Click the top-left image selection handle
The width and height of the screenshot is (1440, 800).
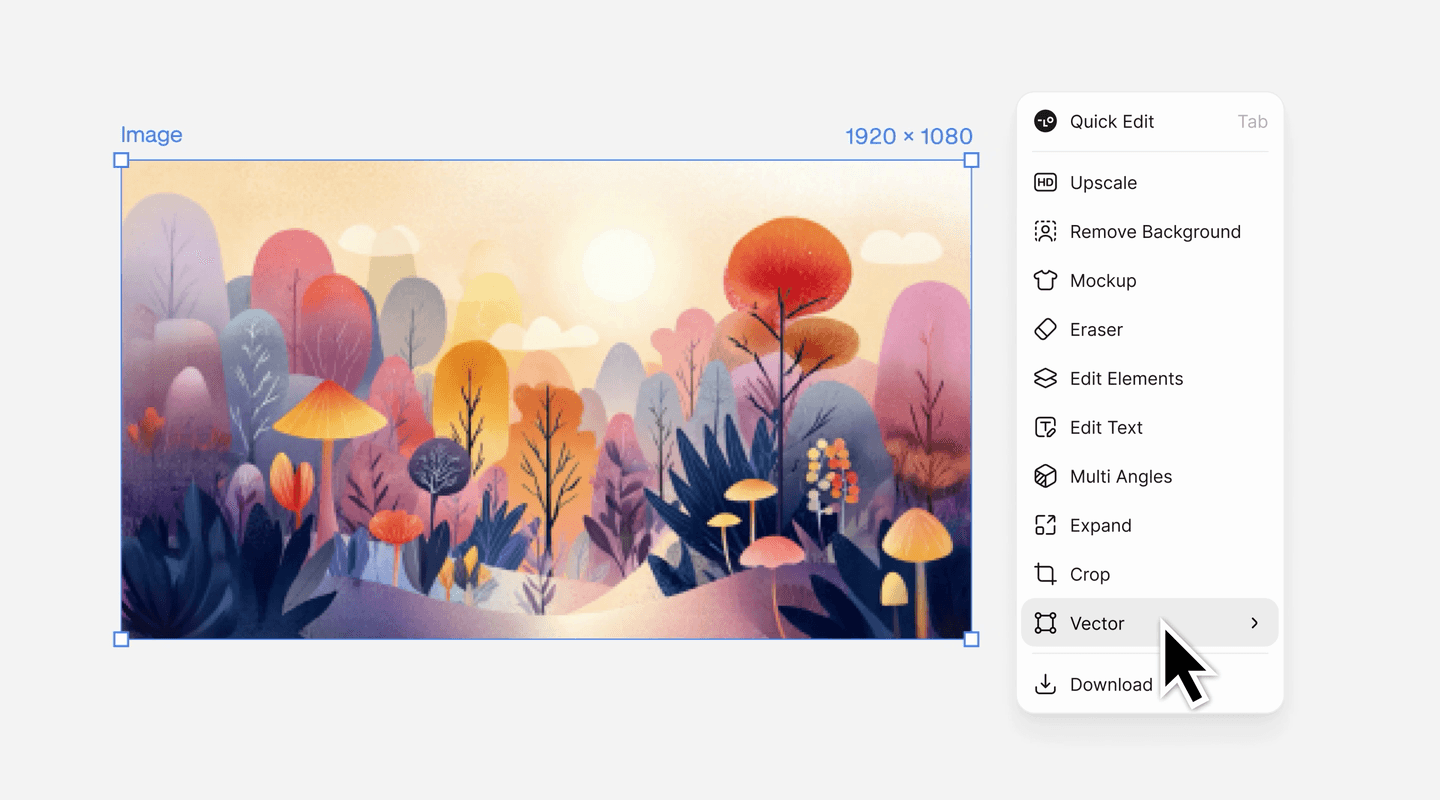[121, 160]
